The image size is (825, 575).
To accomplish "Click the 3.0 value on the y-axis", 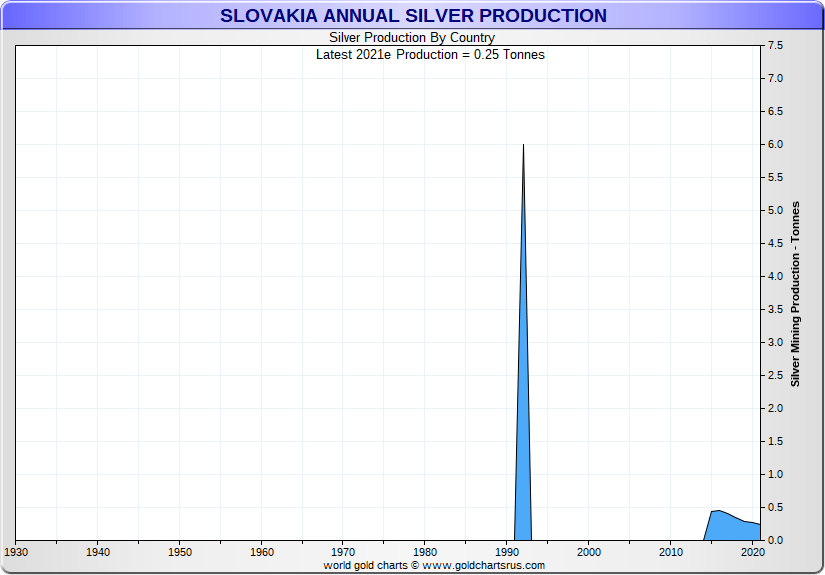I will pyautogui.click(x=774, y=343).
